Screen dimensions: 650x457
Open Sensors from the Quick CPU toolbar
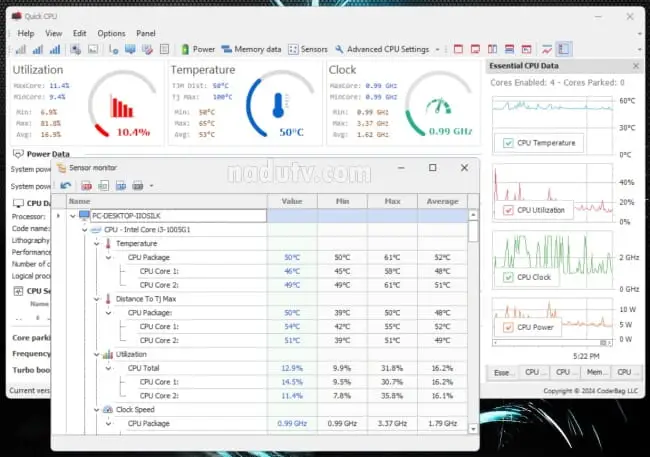[308, 49]
